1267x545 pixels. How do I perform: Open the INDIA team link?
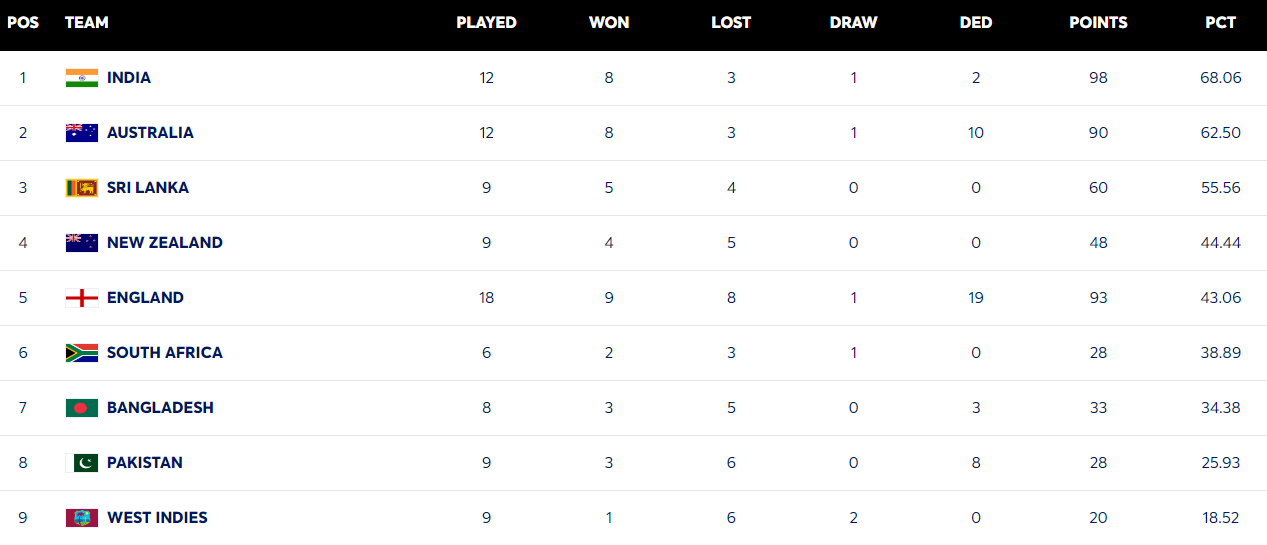tap(129, 78)
